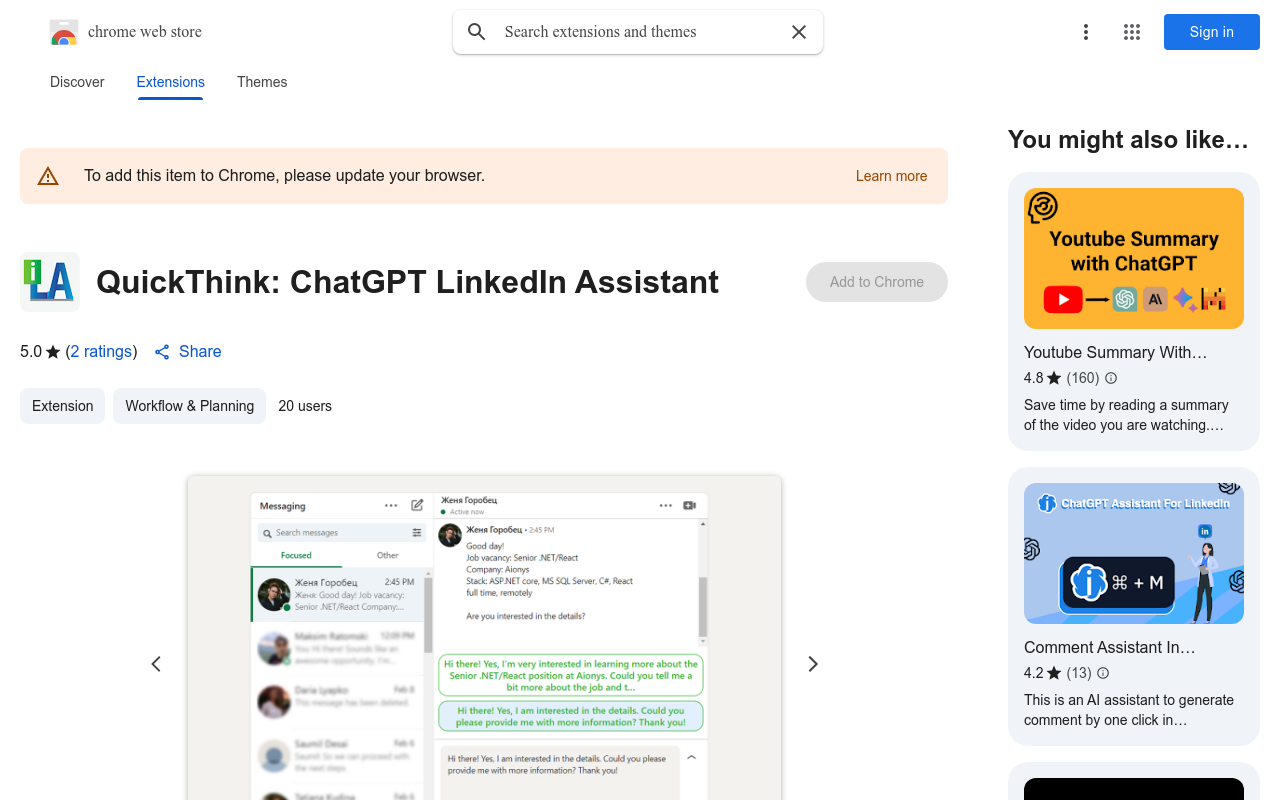
Task: Click the chrome web store title text
Action: 145,32
